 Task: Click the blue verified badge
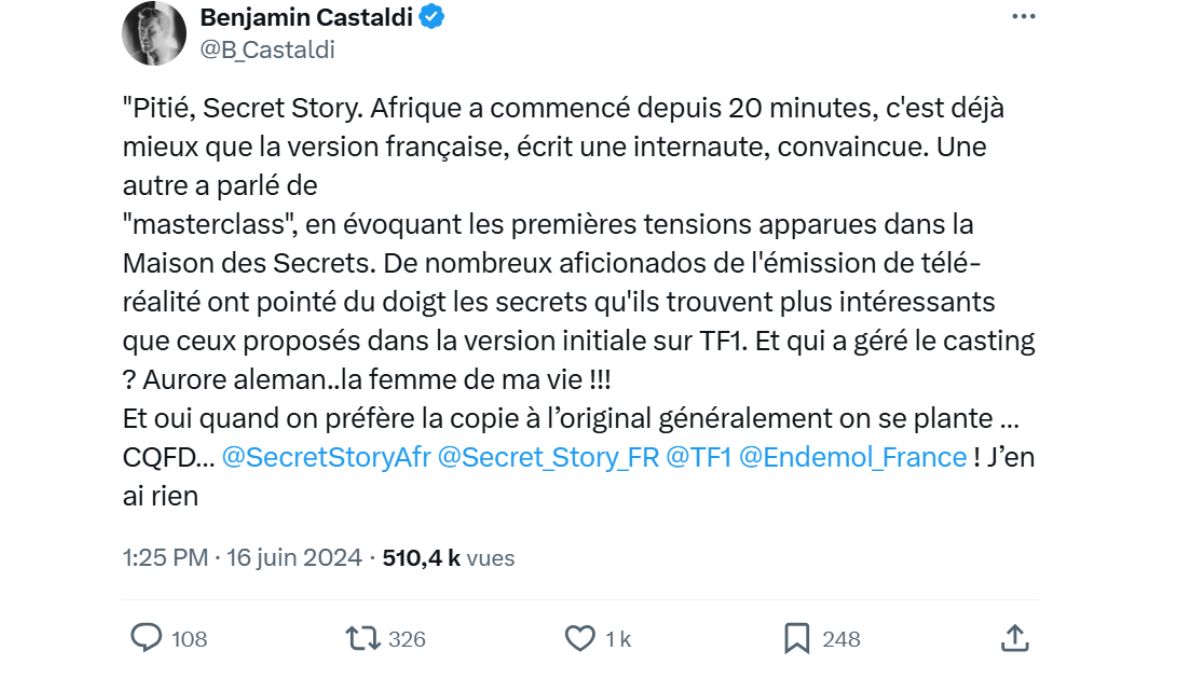432,15
